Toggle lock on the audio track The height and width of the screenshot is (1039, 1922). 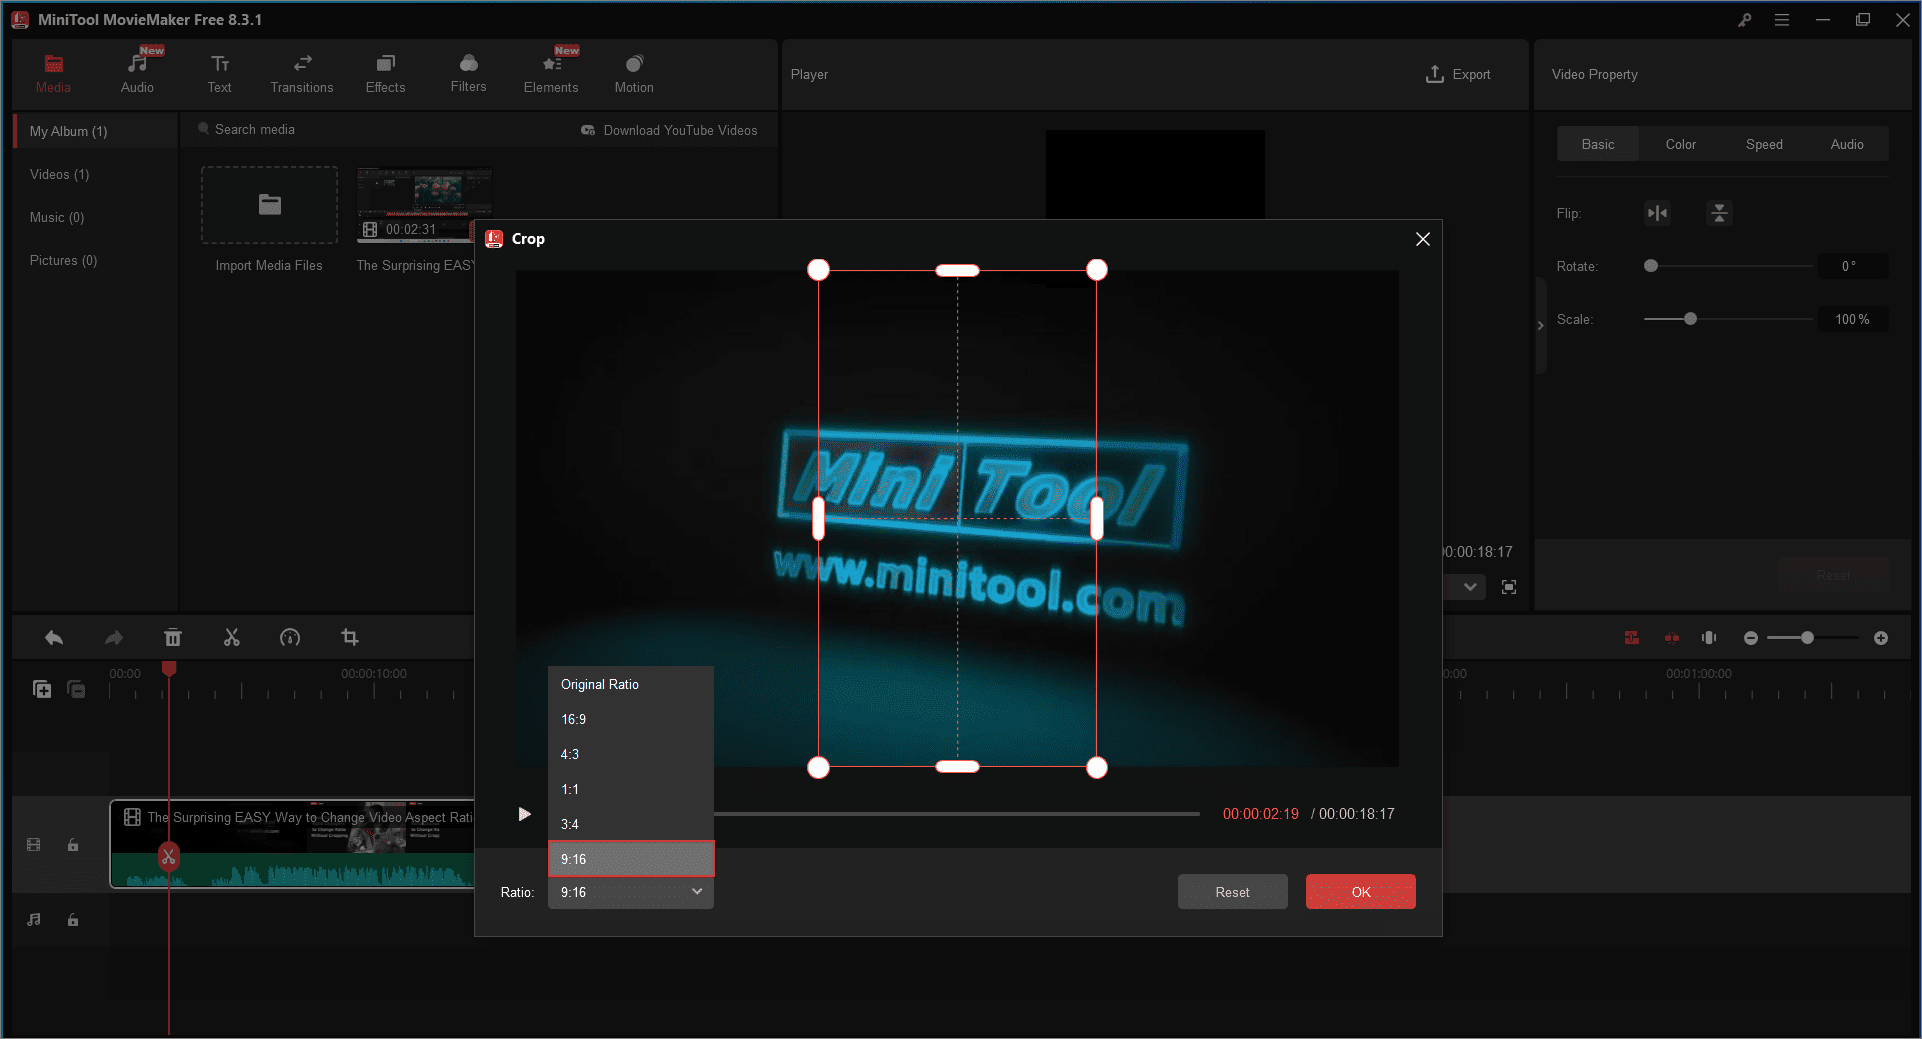[73, 920]
